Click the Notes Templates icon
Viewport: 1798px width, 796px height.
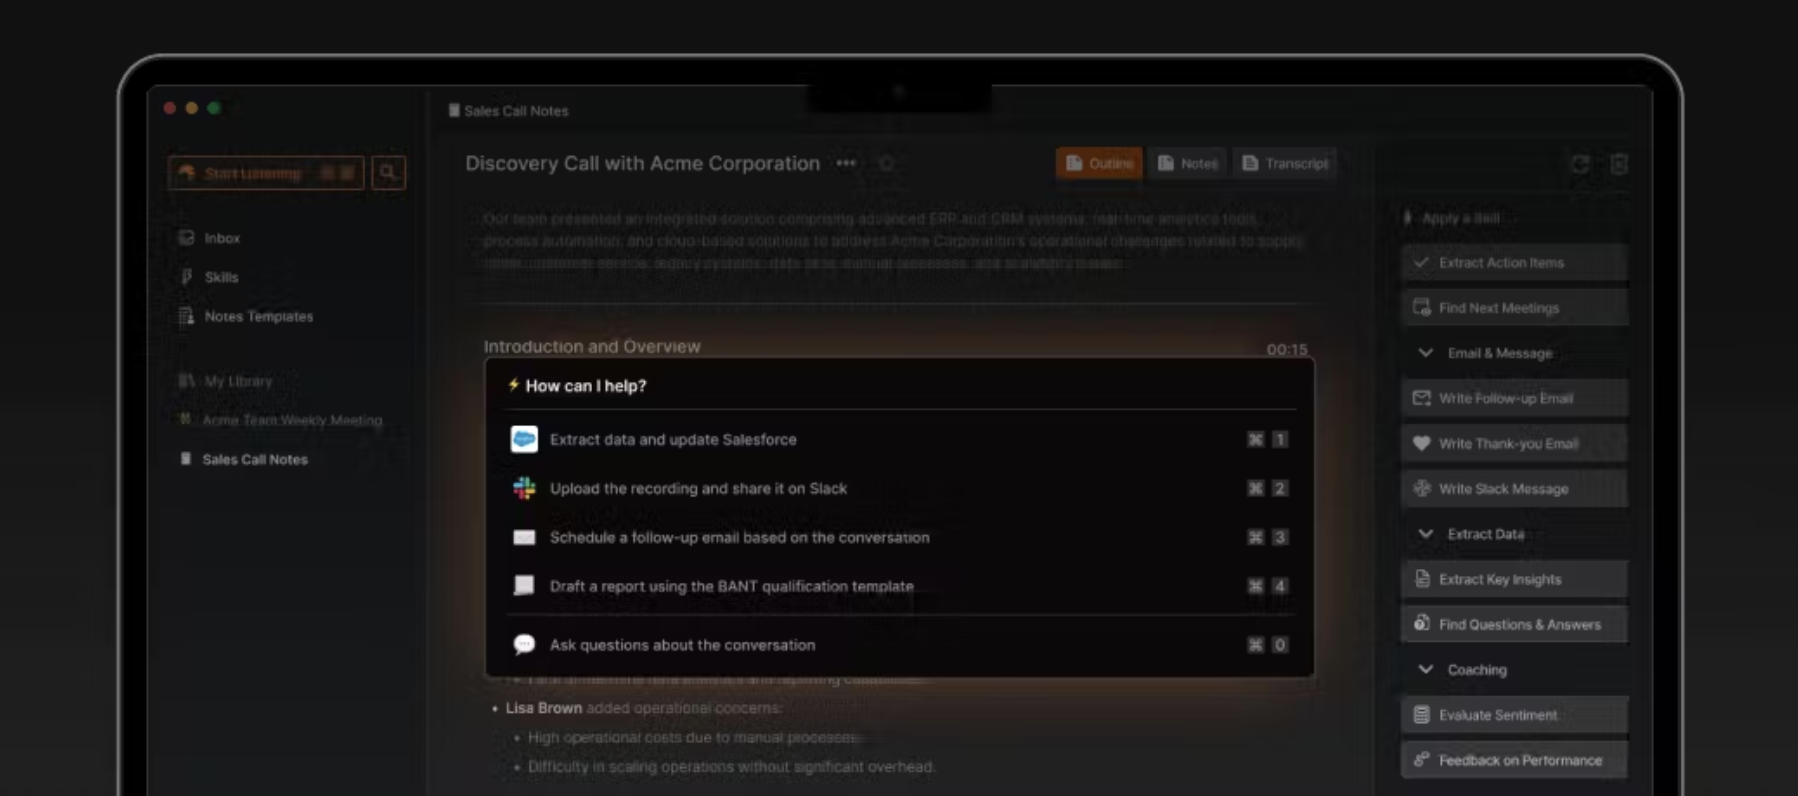point(186,316)
